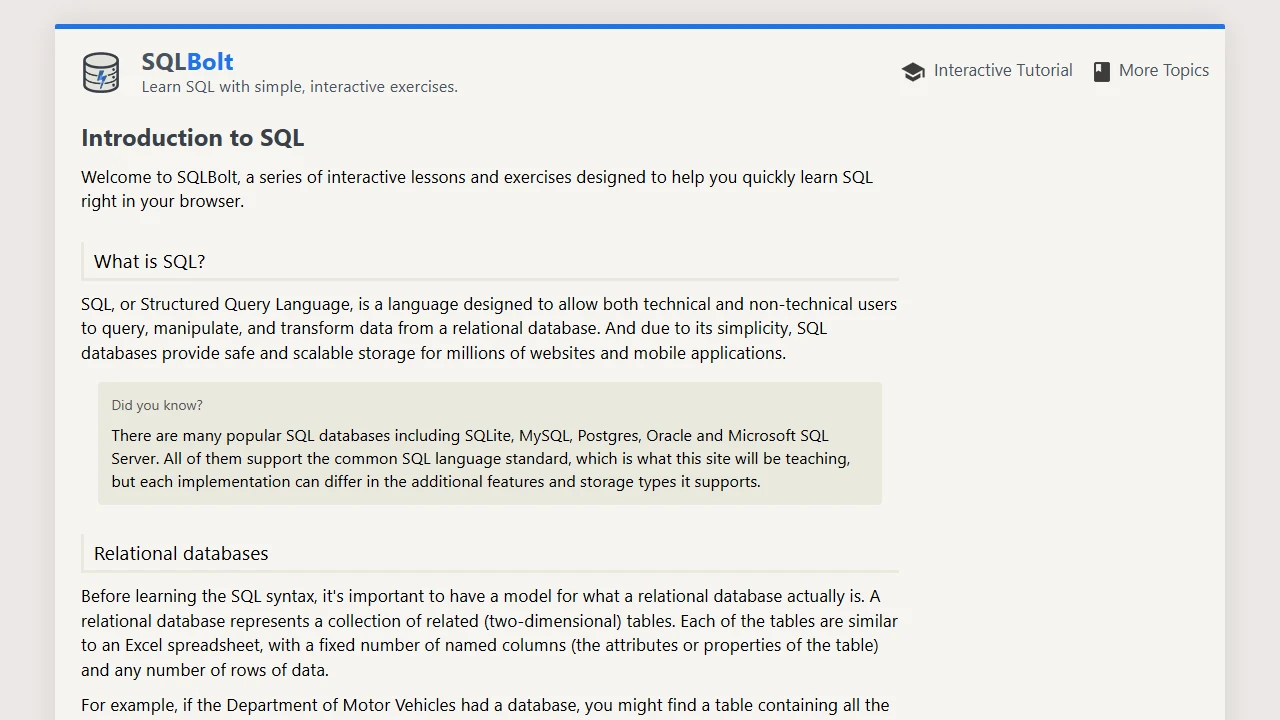Select the graduation cap icon beside Interactive Tutorial
The width and height of the screenshot is (1280, 720).
(x=913, y=71)
